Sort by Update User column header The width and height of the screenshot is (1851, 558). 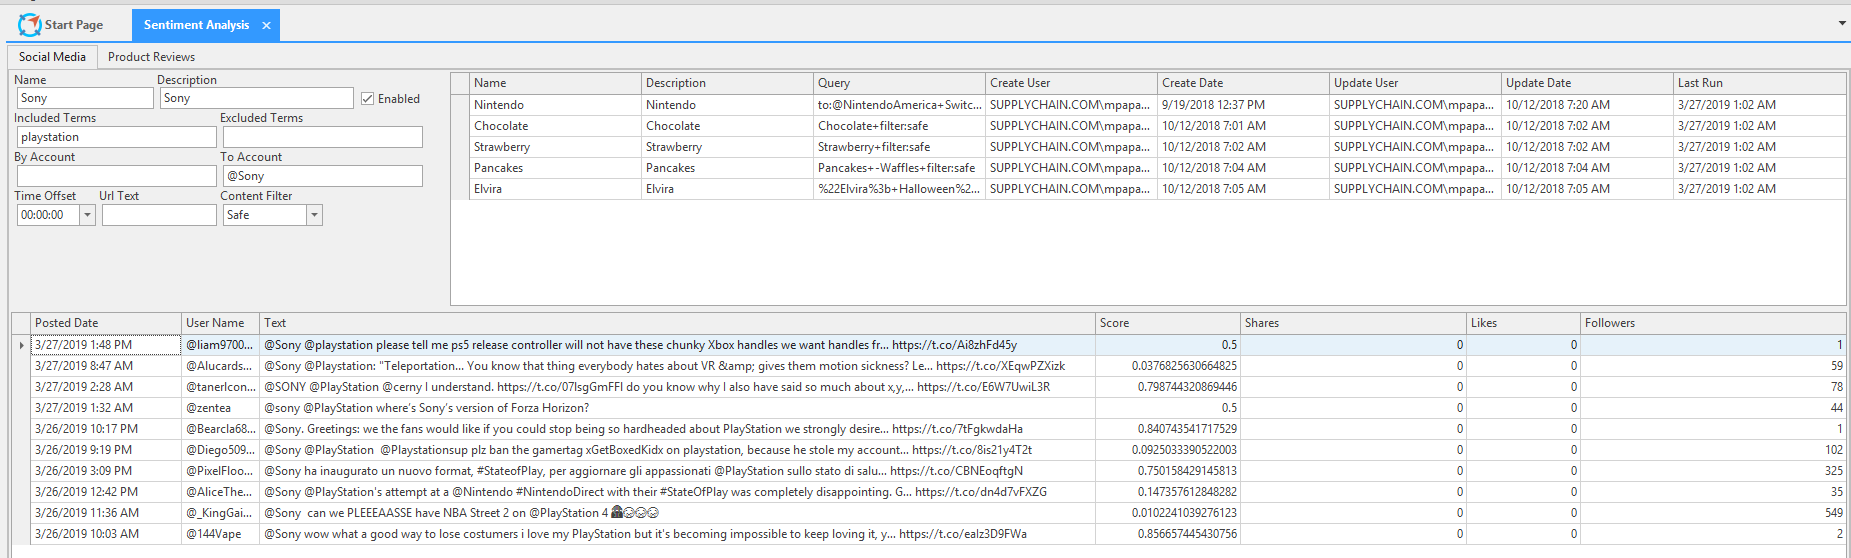coord(1415,83)
